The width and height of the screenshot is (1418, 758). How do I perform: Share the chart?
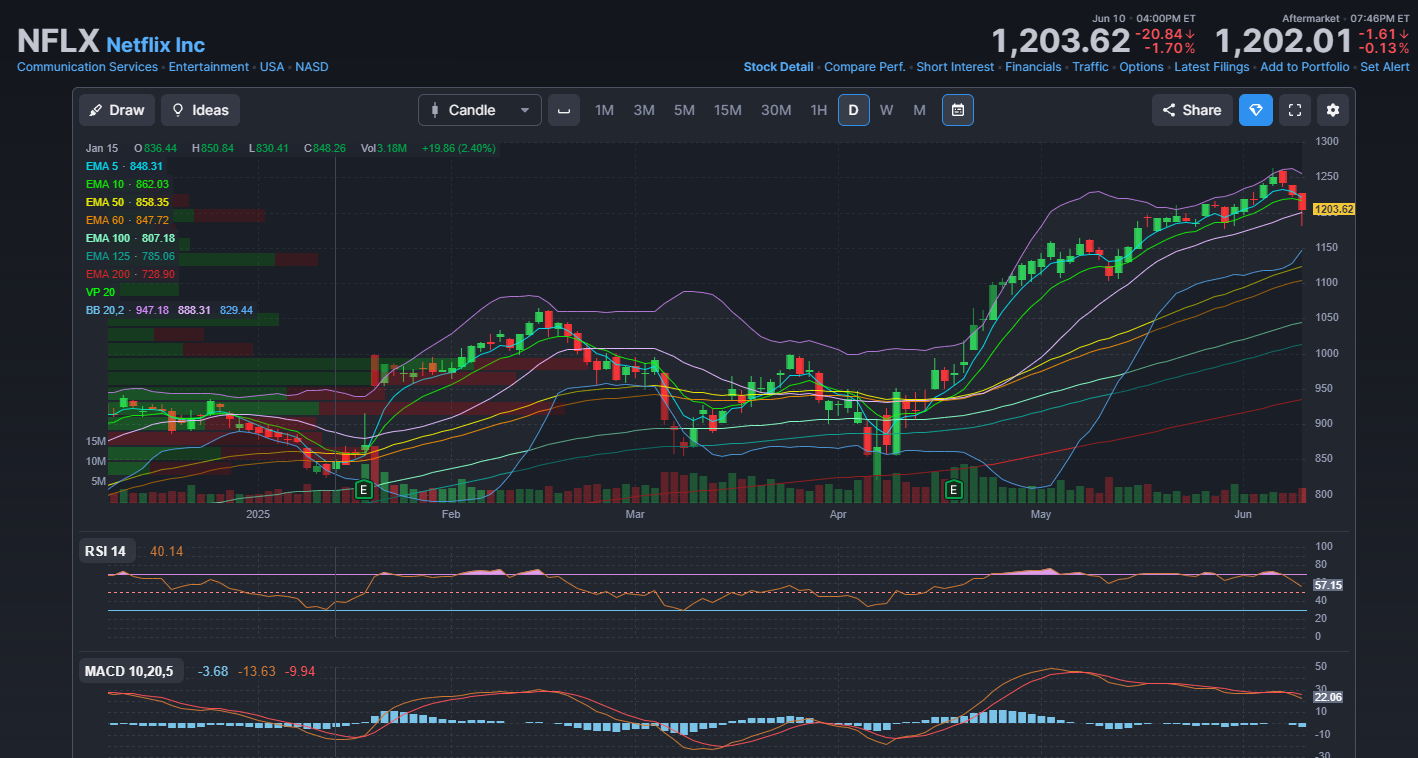(1192, 110)
